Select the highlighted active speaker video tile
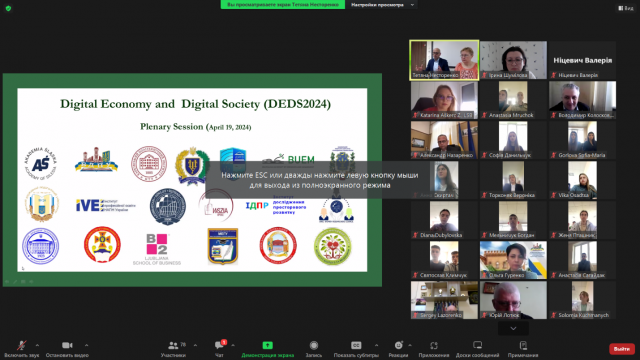 coord(444,60)
